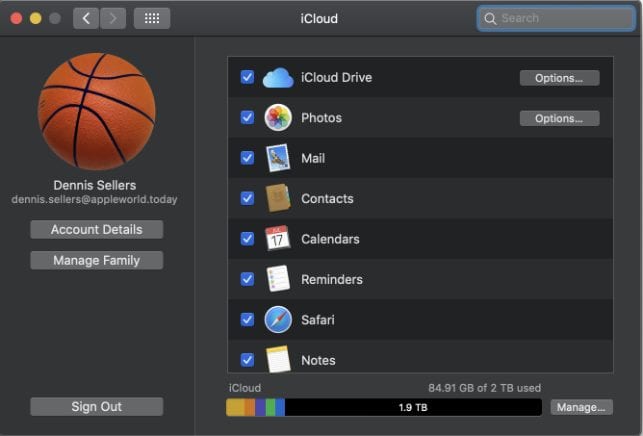The width and height of the screenshot is (643, 436).
Task: Open Options for iCloud Drive
Action: [559, 78]
